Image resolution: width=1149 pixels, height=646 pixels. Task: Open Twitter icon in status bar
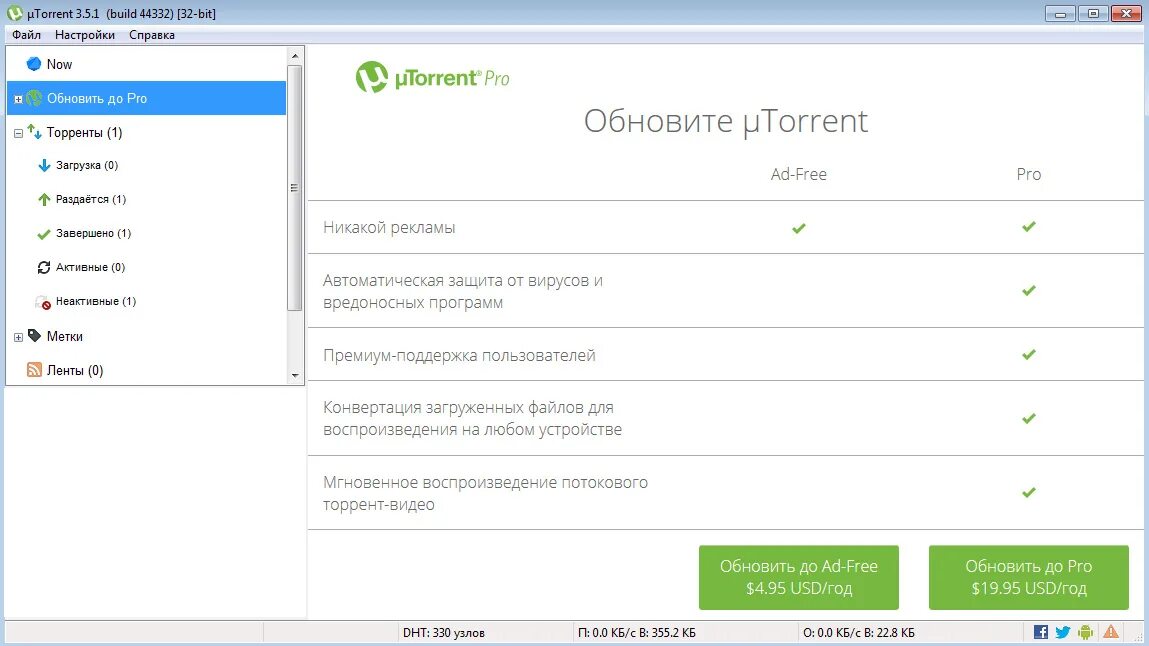(1063, 631)
